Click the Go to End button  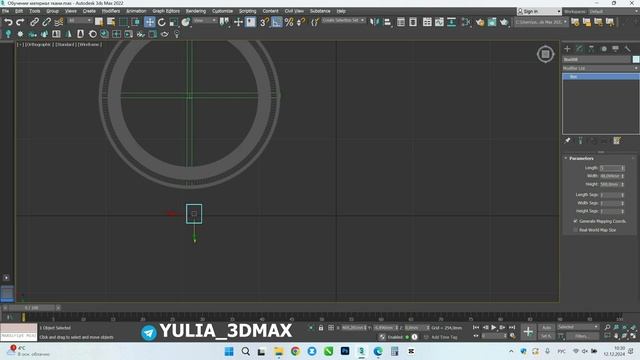(512, 327)
